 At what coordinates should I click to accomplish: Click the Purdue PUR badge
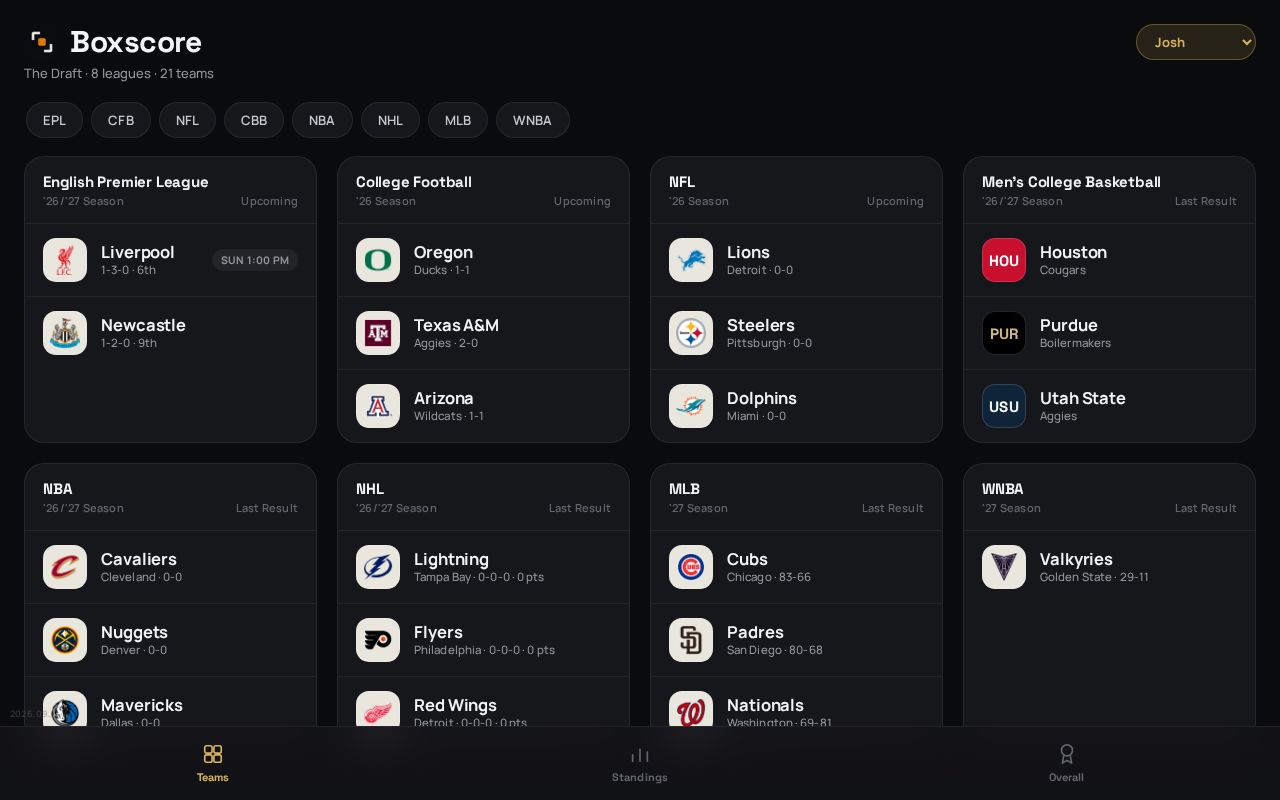coord(1004,333)
